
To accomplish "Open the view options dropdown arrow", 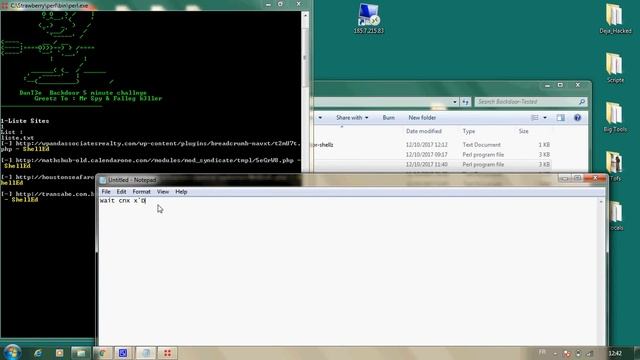I will (545, 118).
